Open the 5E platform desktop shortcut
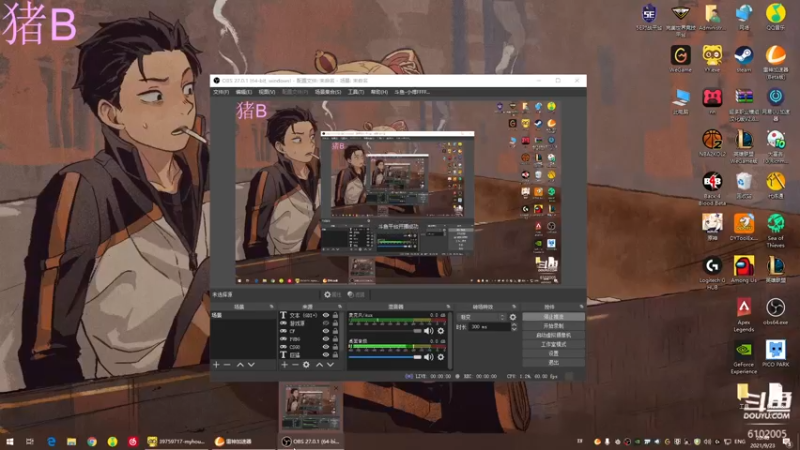This screenshot has width=800, height=450. tap(648, 16)
